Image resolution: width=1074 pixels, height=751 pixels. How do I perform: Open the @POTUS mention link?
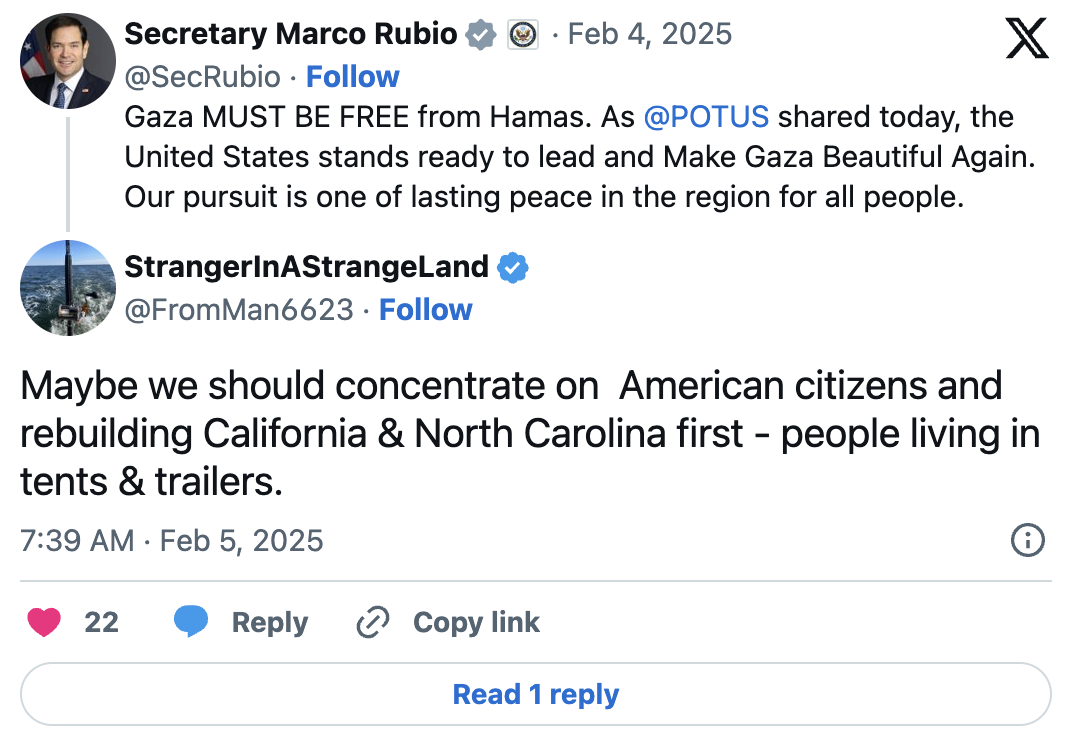click(x=706, y=117)
